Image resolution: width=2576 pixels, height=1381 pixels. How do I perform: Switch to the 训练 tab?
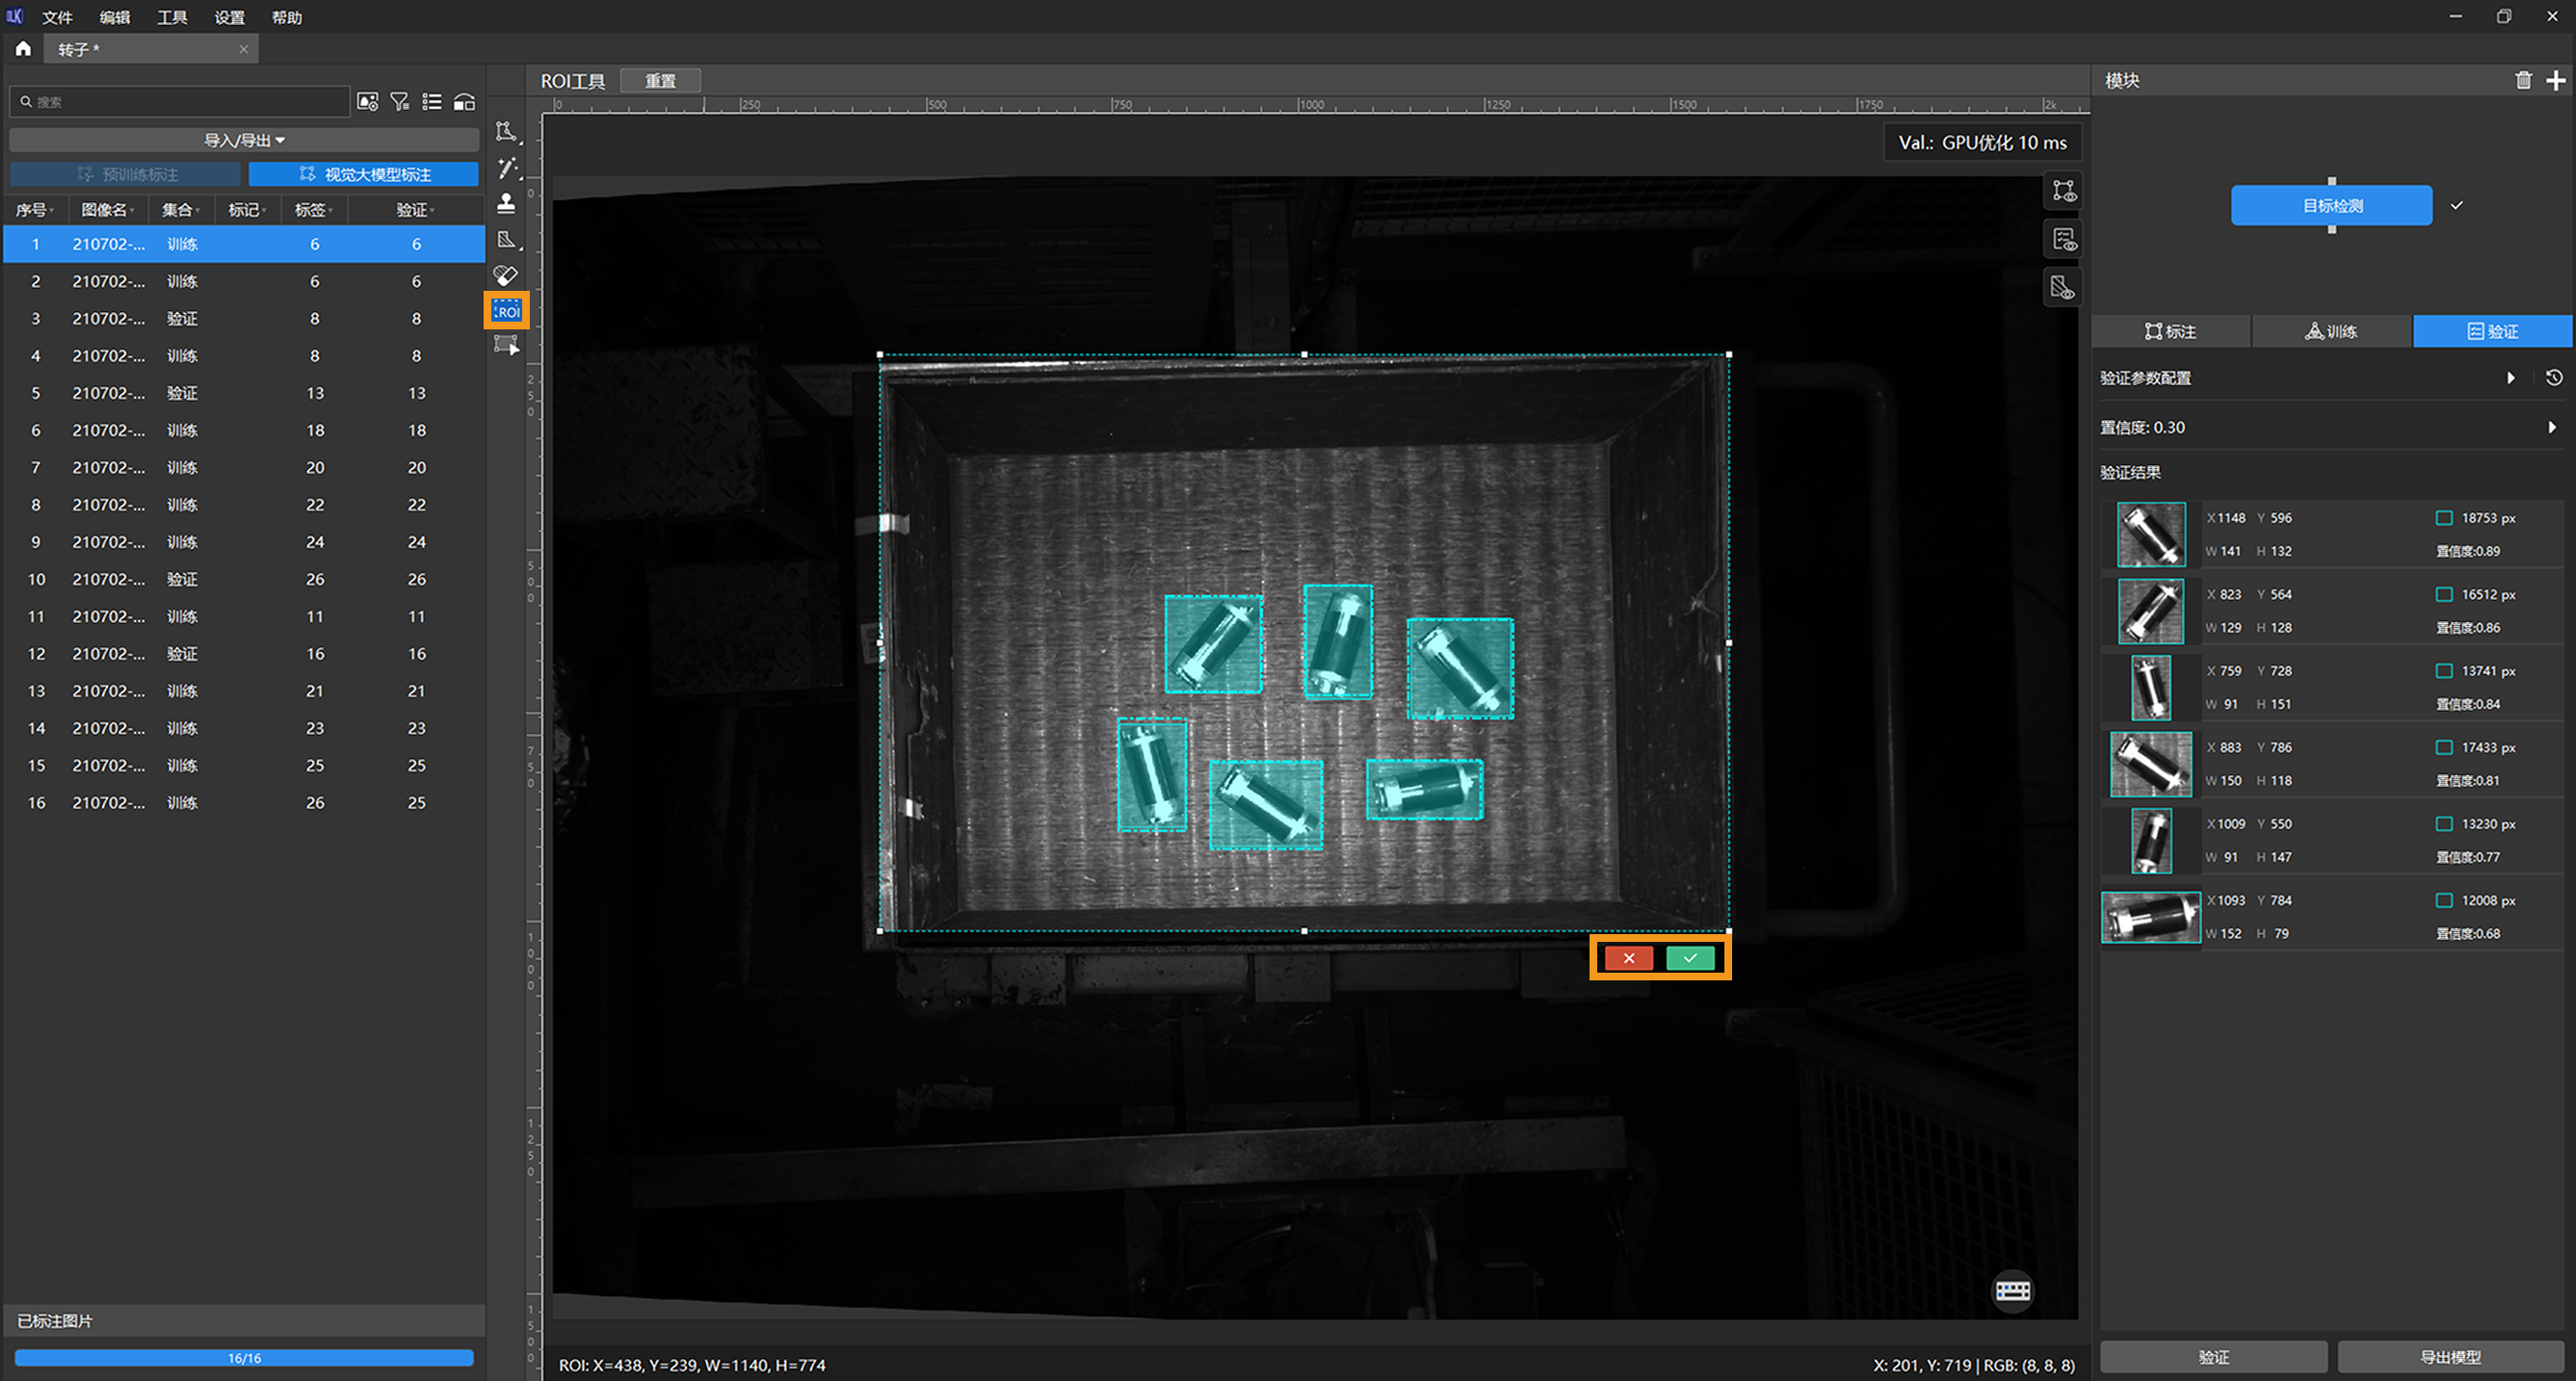pos(2331,331)
